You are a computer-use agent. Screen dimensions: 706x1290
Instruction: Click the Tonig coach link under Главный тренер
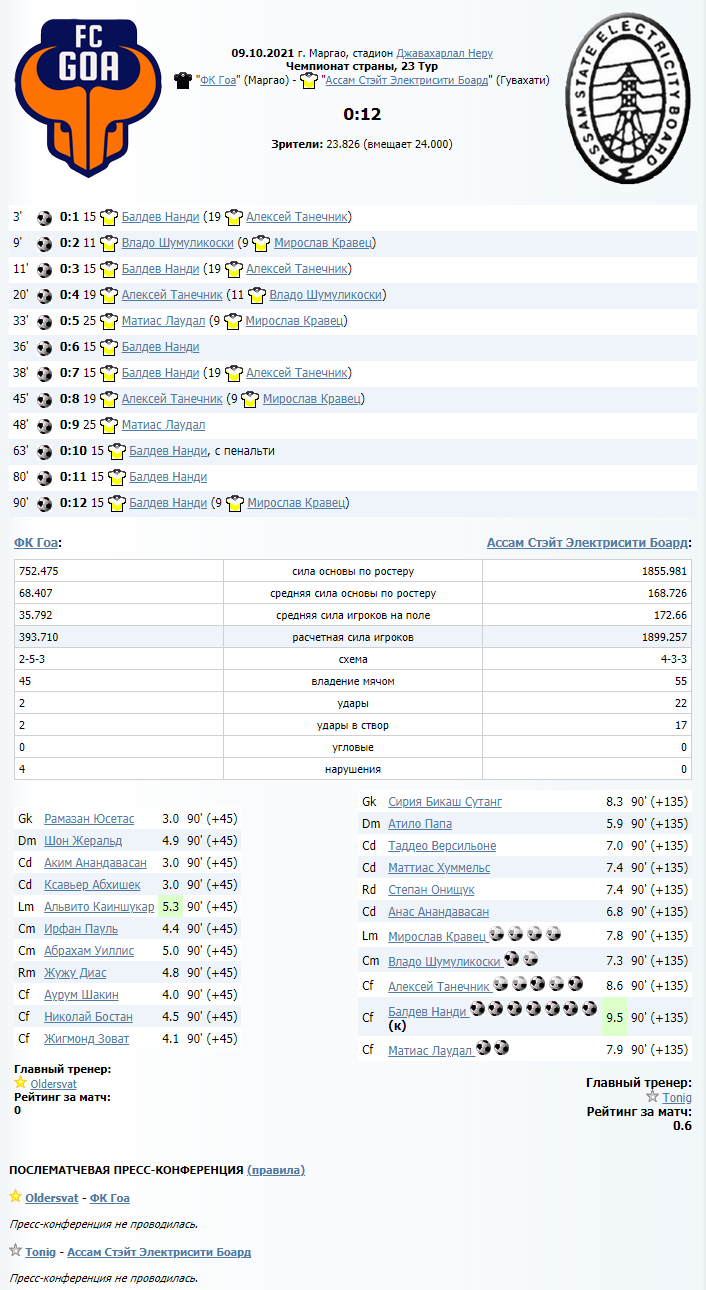[x=676, y=1097]
